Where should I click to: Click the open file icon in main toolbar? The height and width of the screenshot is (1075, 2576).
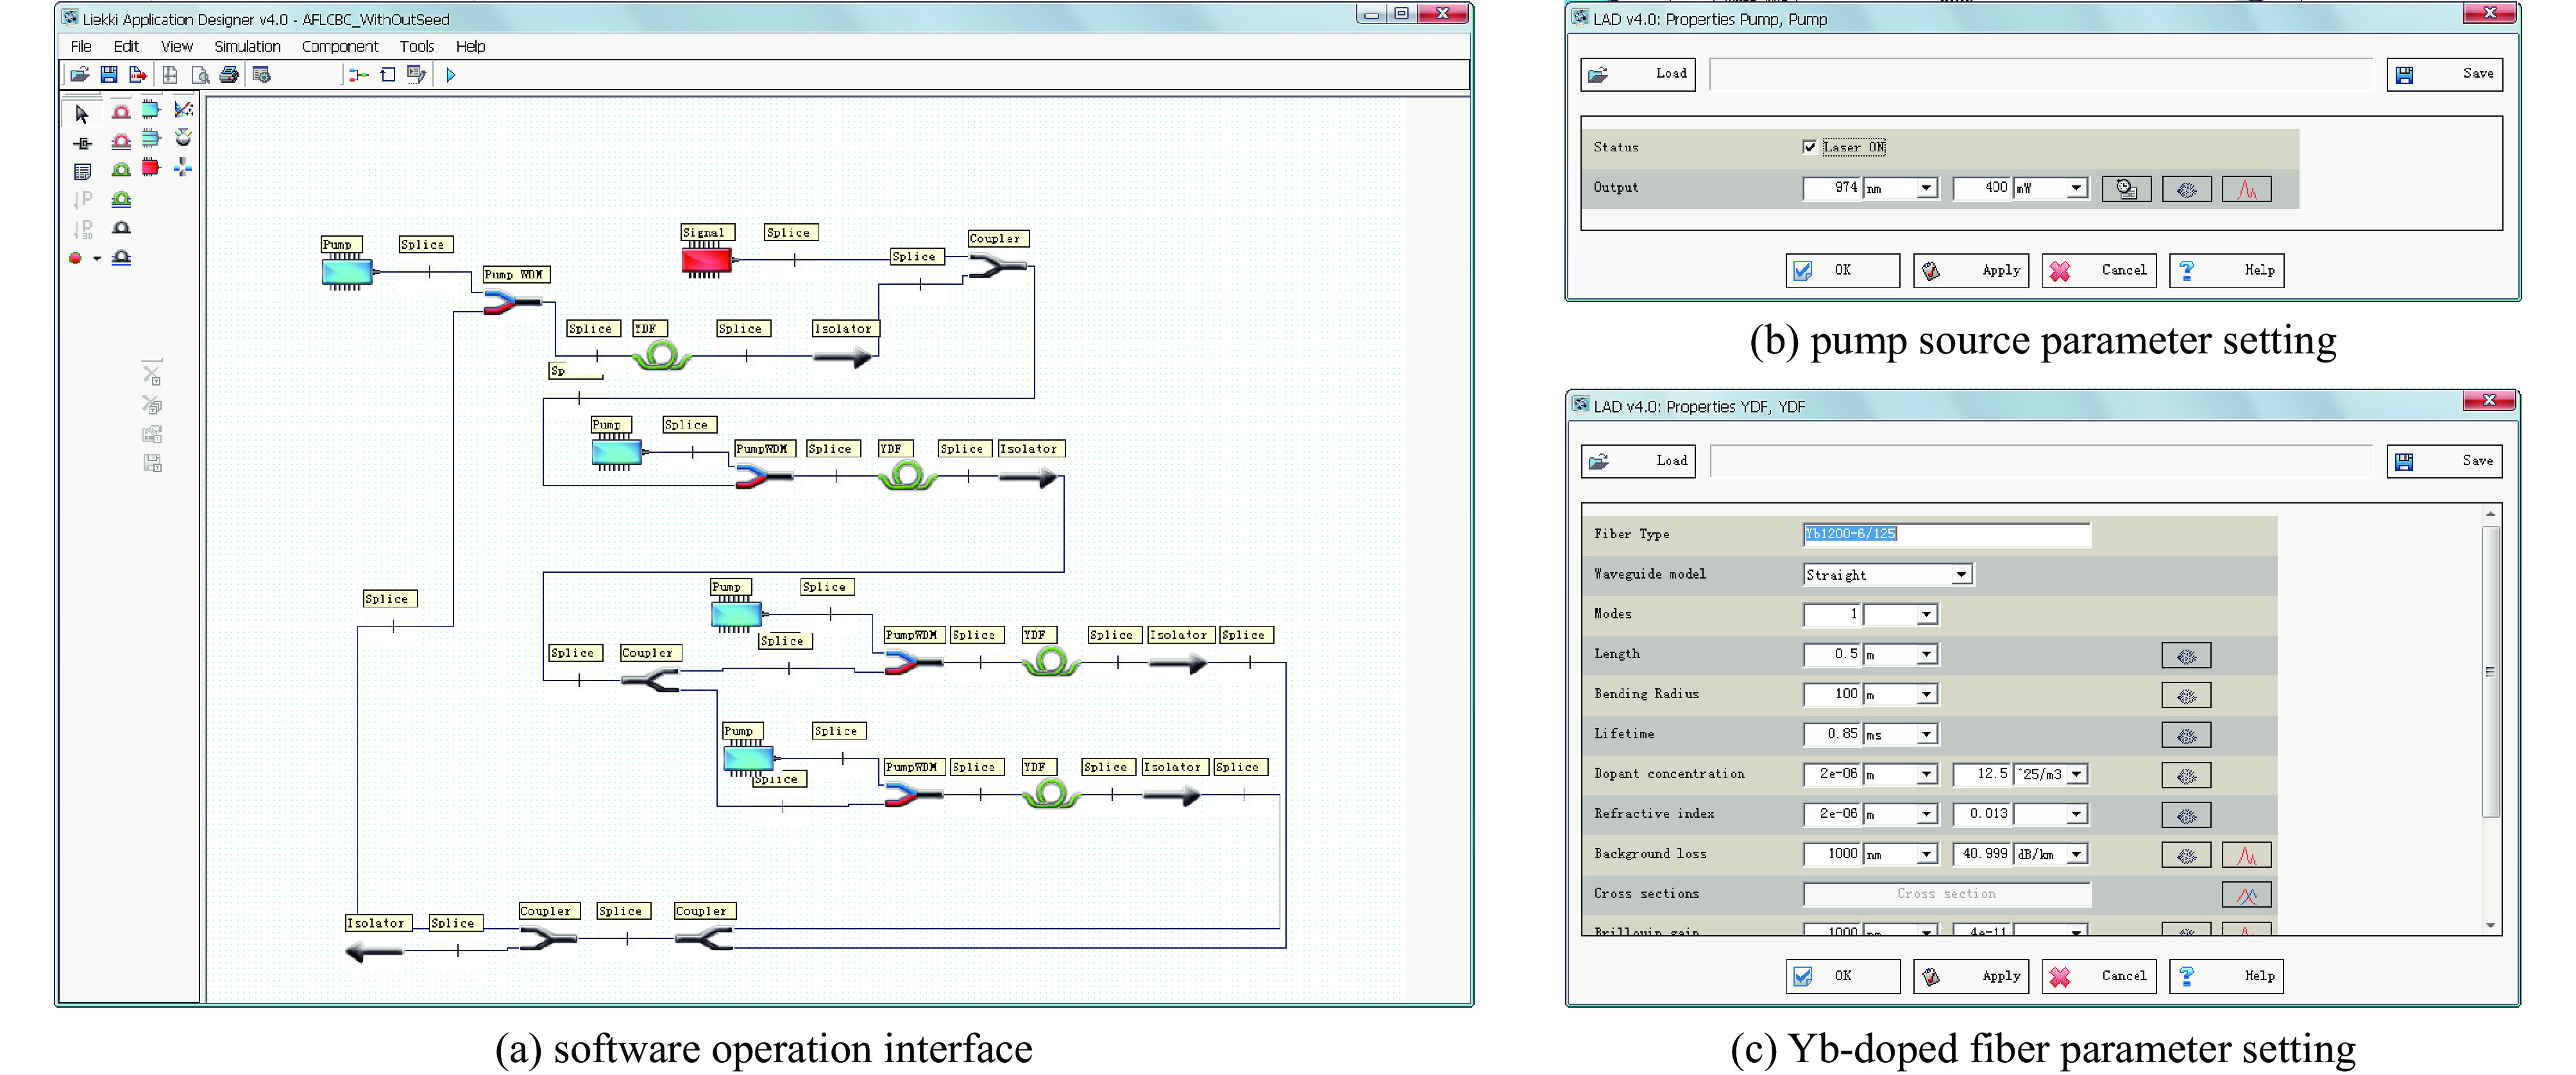click(79, 75)
